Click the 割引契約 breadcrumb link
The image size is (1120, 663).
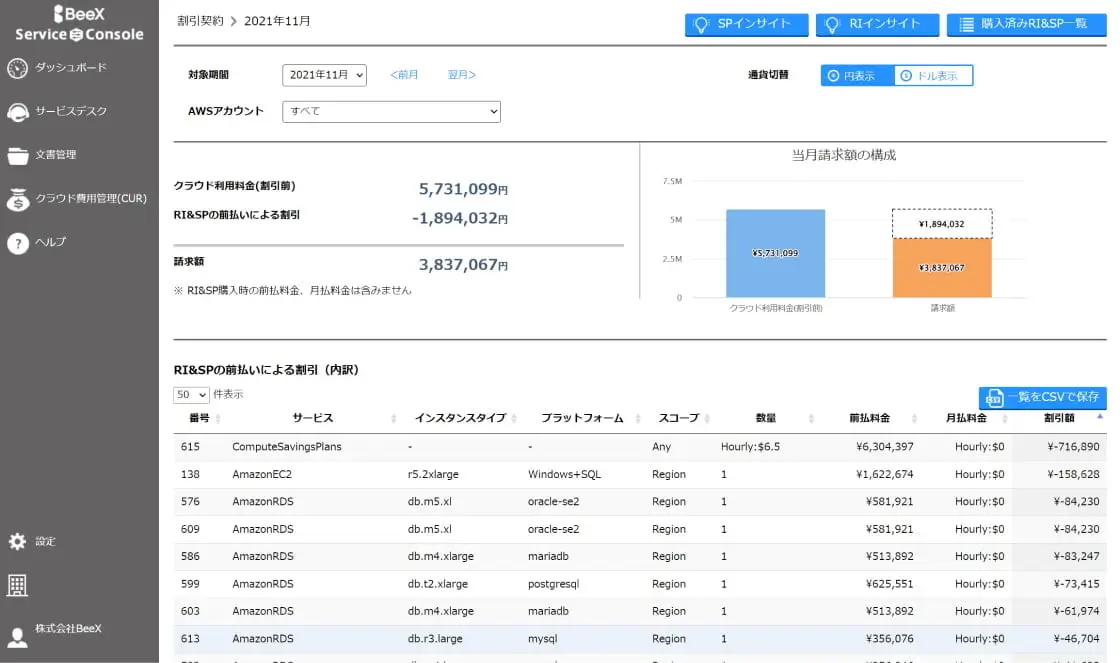(x=200, y=21)
